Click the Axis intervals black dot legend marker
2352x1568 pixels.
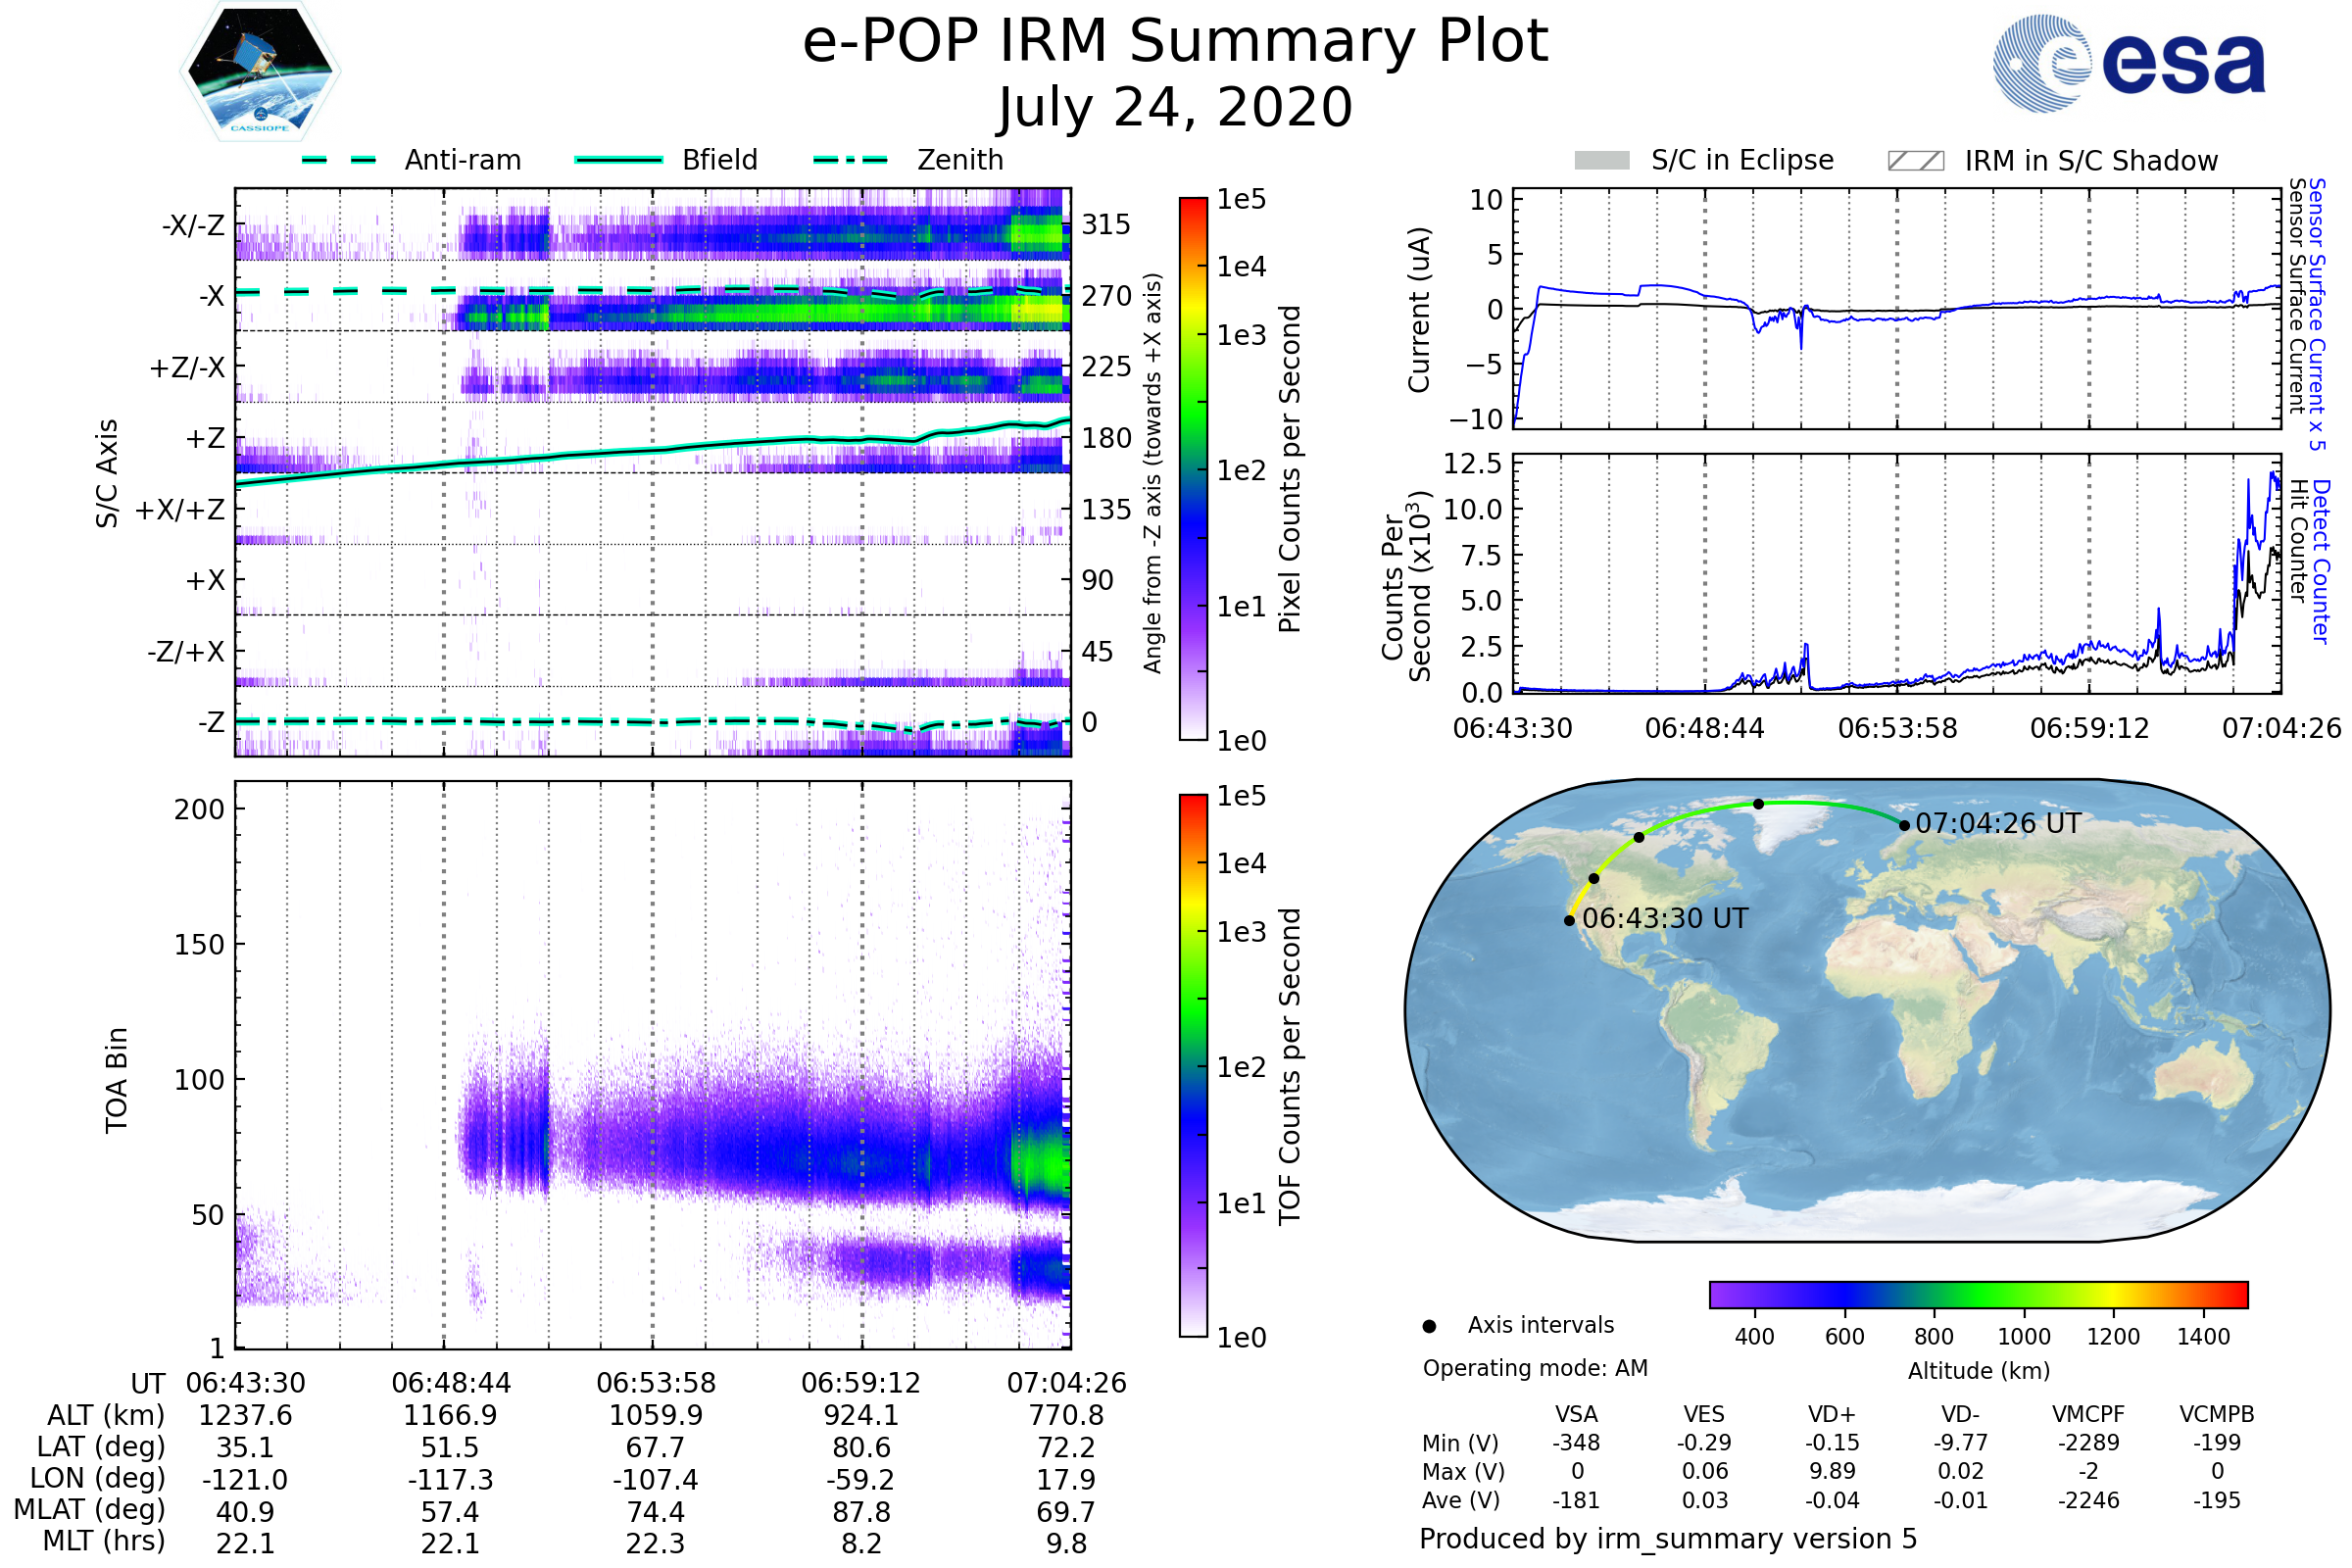point(1429,1326)
